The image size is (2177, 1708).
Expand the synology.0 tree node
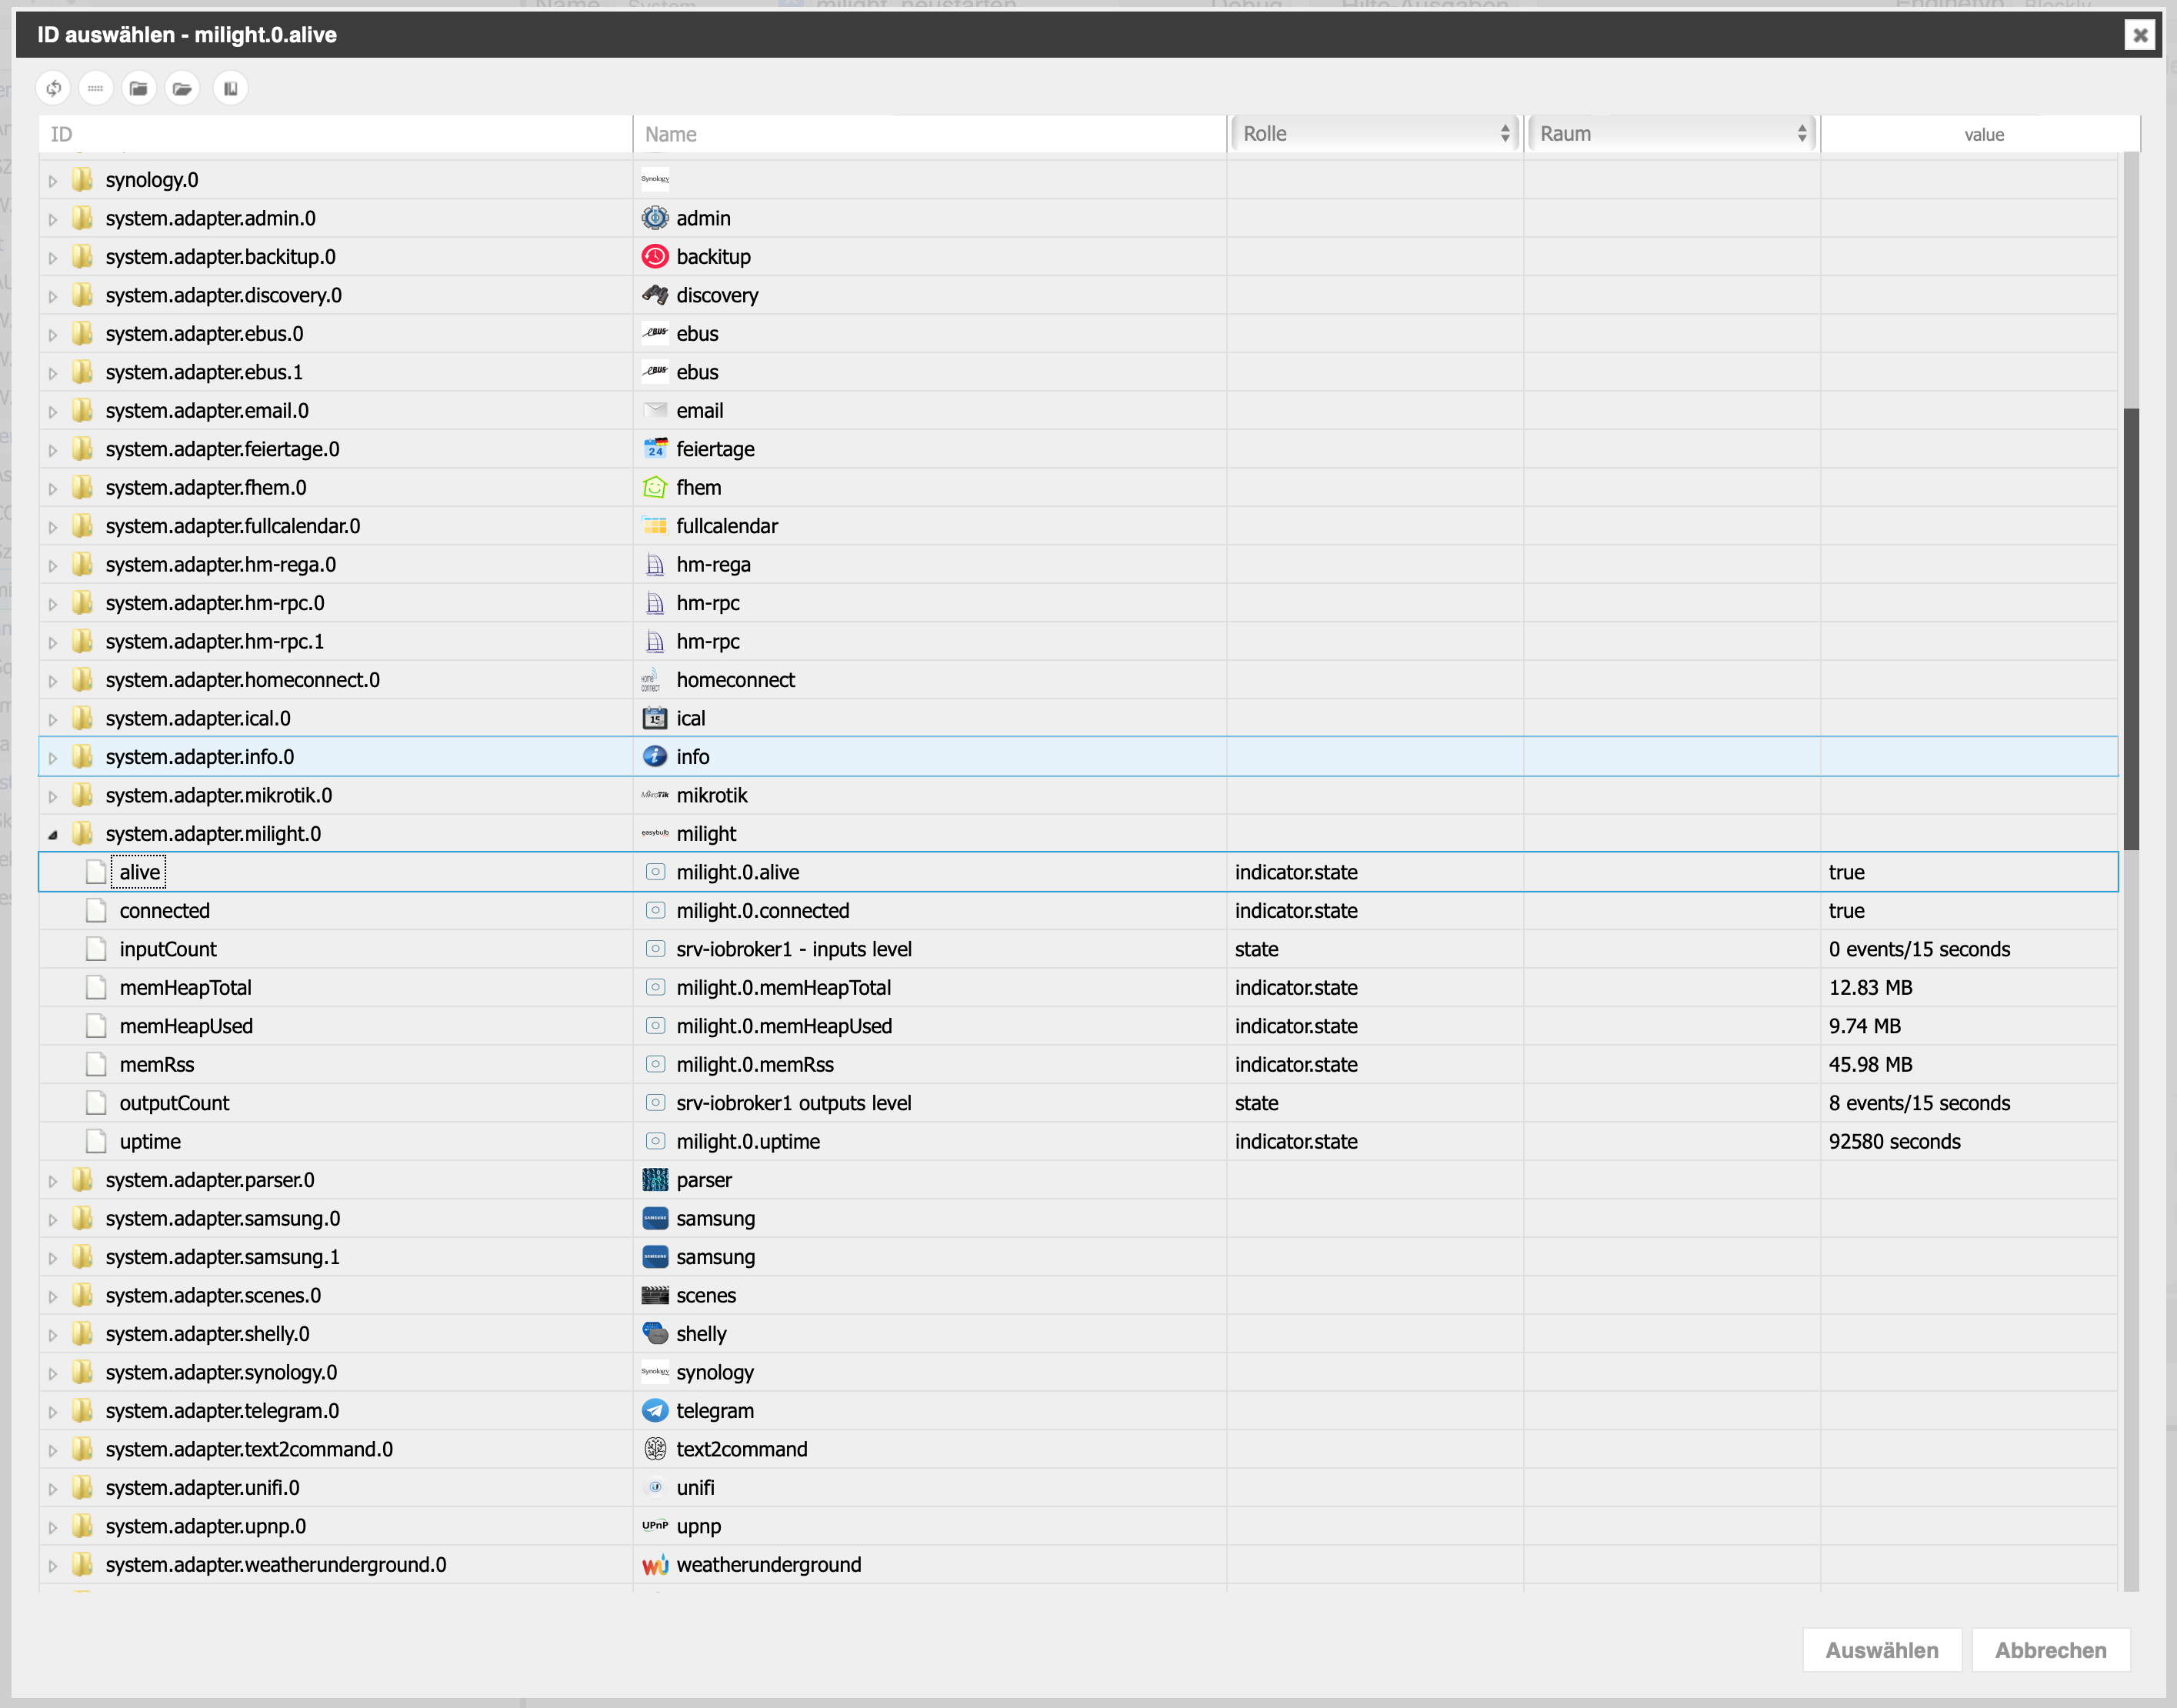[53, 181]
